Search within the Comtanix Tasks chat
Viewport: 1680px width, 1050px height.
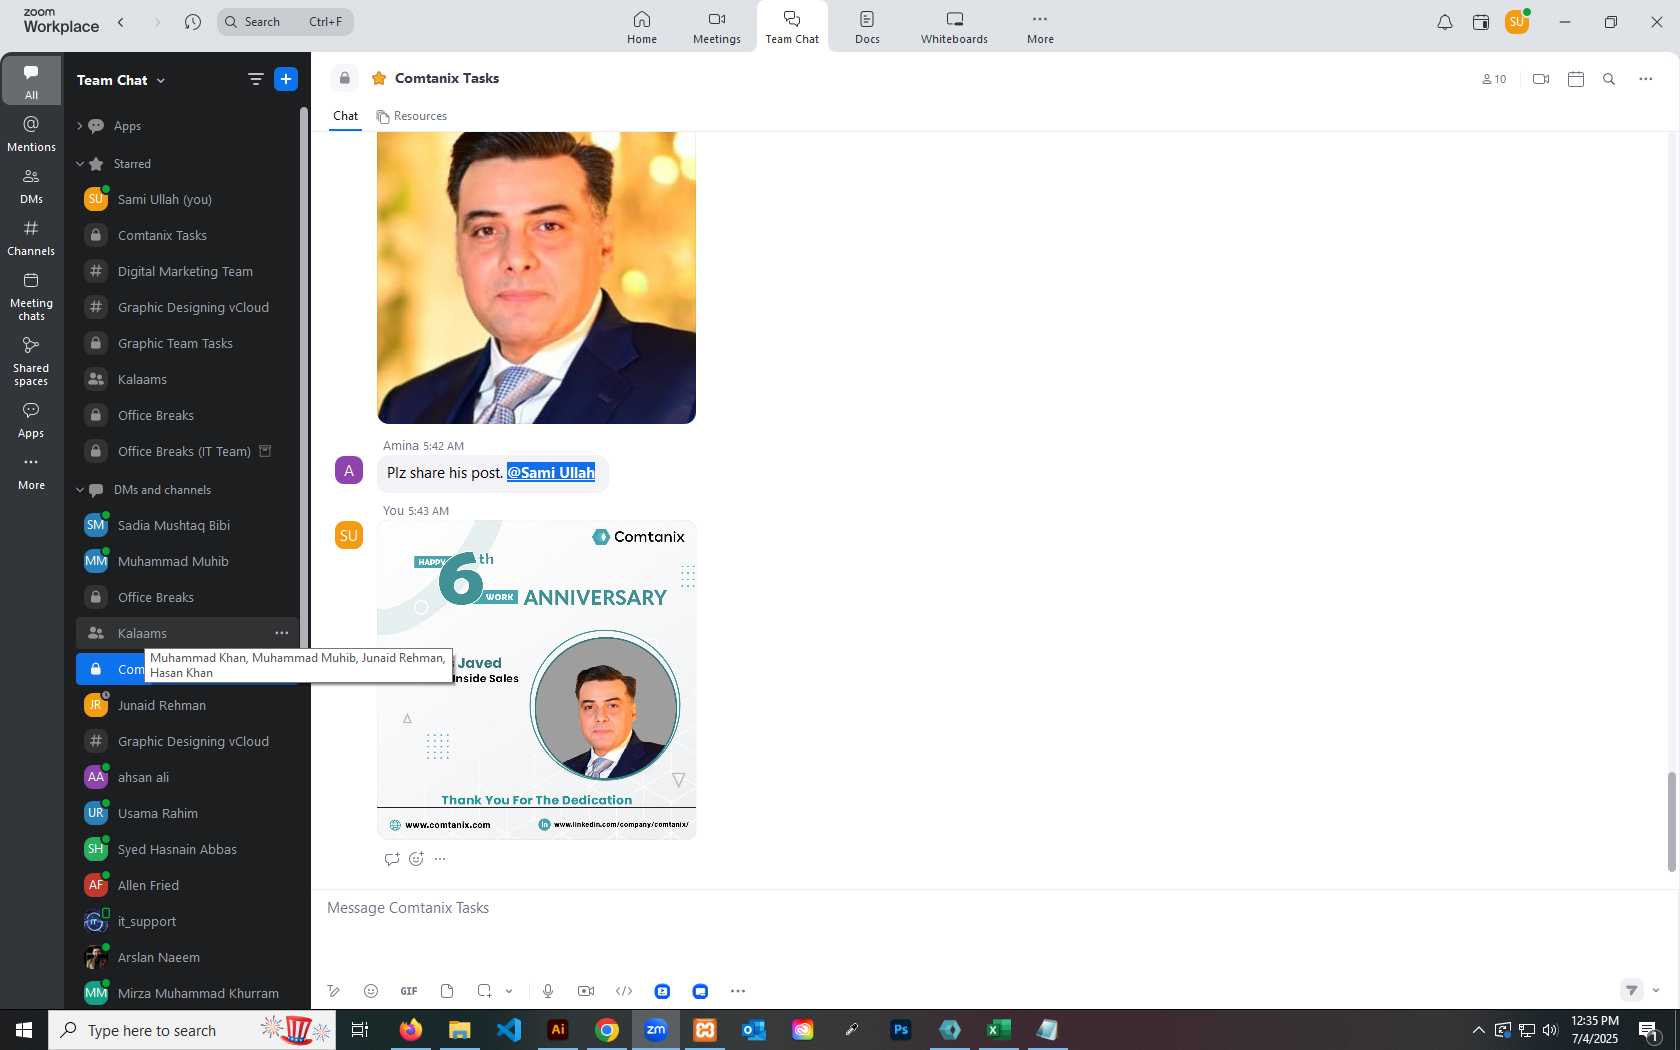[1609, 79]
